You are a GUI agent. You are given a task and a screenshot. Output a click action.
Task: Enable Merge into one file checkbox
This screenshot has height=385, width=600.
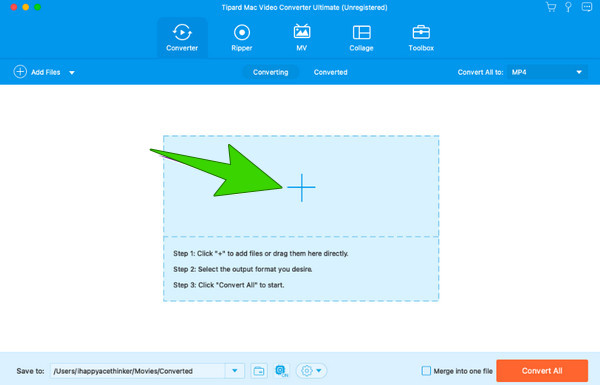point(426,370)
